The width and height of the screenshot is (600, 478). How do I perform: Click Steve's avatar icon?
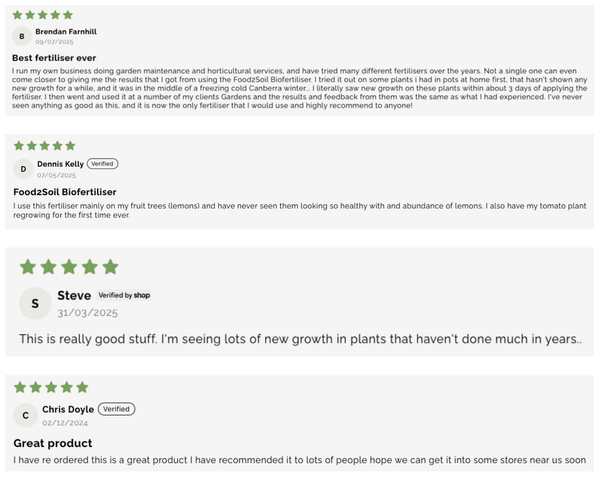35,303
